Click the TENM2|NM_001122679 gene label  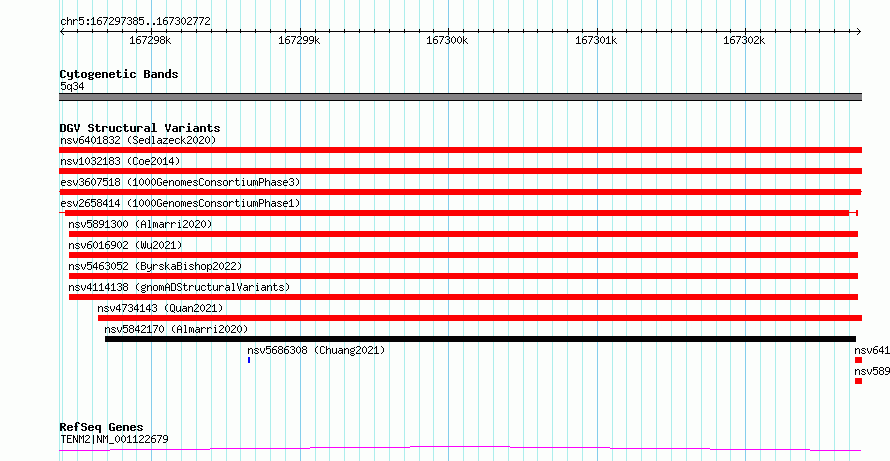pos(114,439)
